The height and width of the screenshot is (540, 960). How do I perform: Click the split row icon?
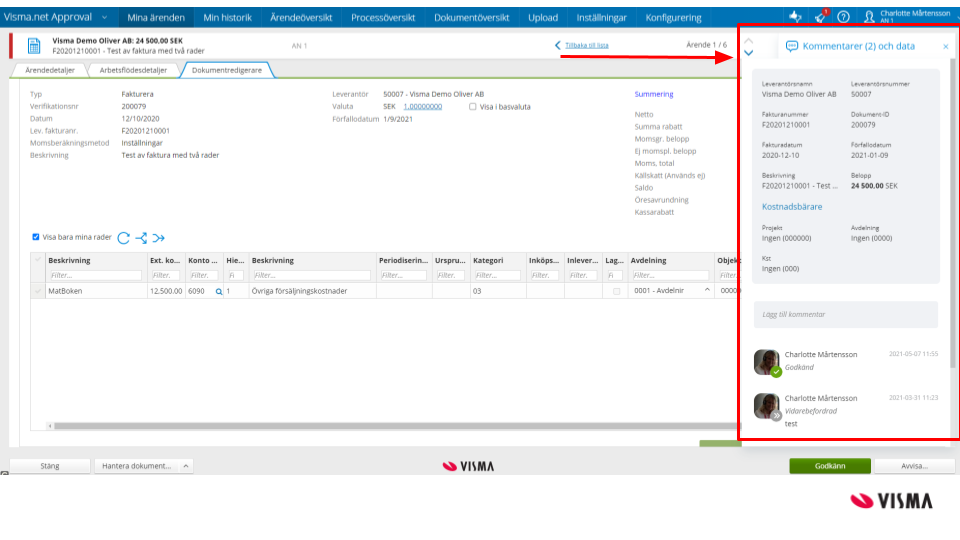point(141,238)
